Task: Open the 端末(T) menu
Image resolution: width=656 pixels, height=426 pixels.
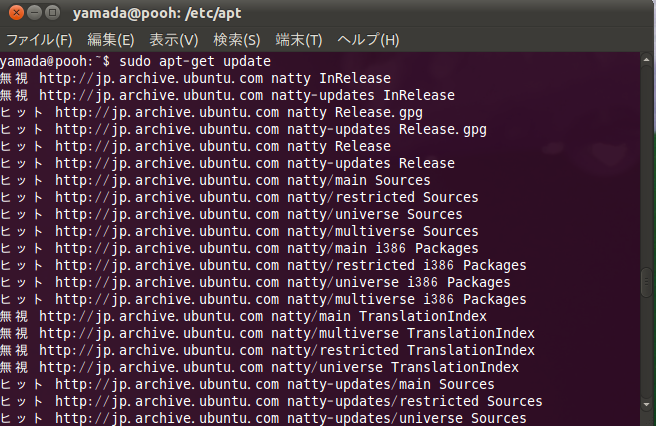Action: point(299,40)
